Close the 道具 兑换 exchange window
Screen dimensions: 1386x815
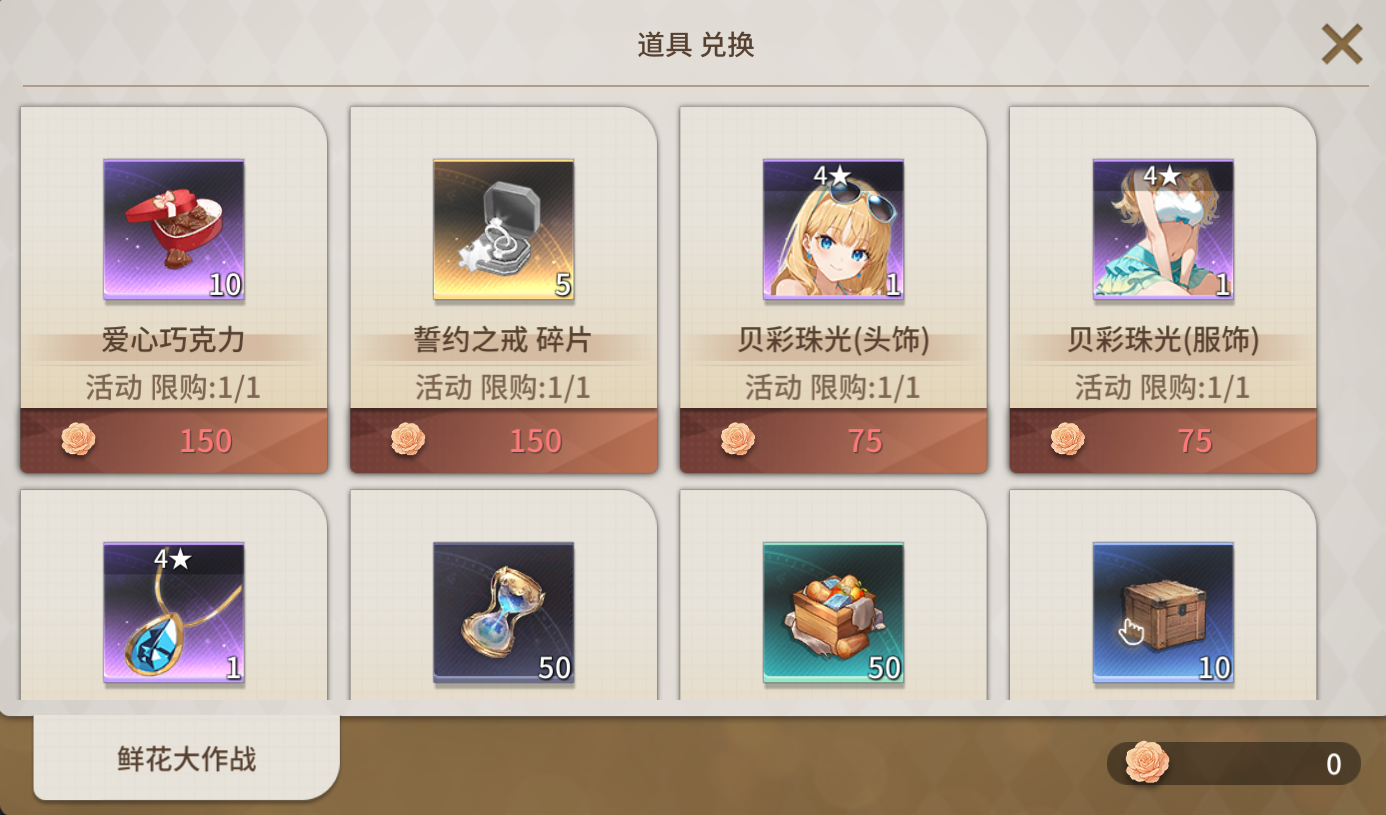[1342, 44]
